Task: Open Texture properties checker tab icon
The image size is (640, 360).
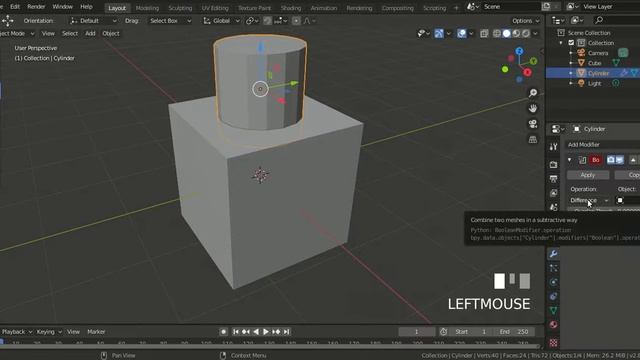Action: (553, 342)
